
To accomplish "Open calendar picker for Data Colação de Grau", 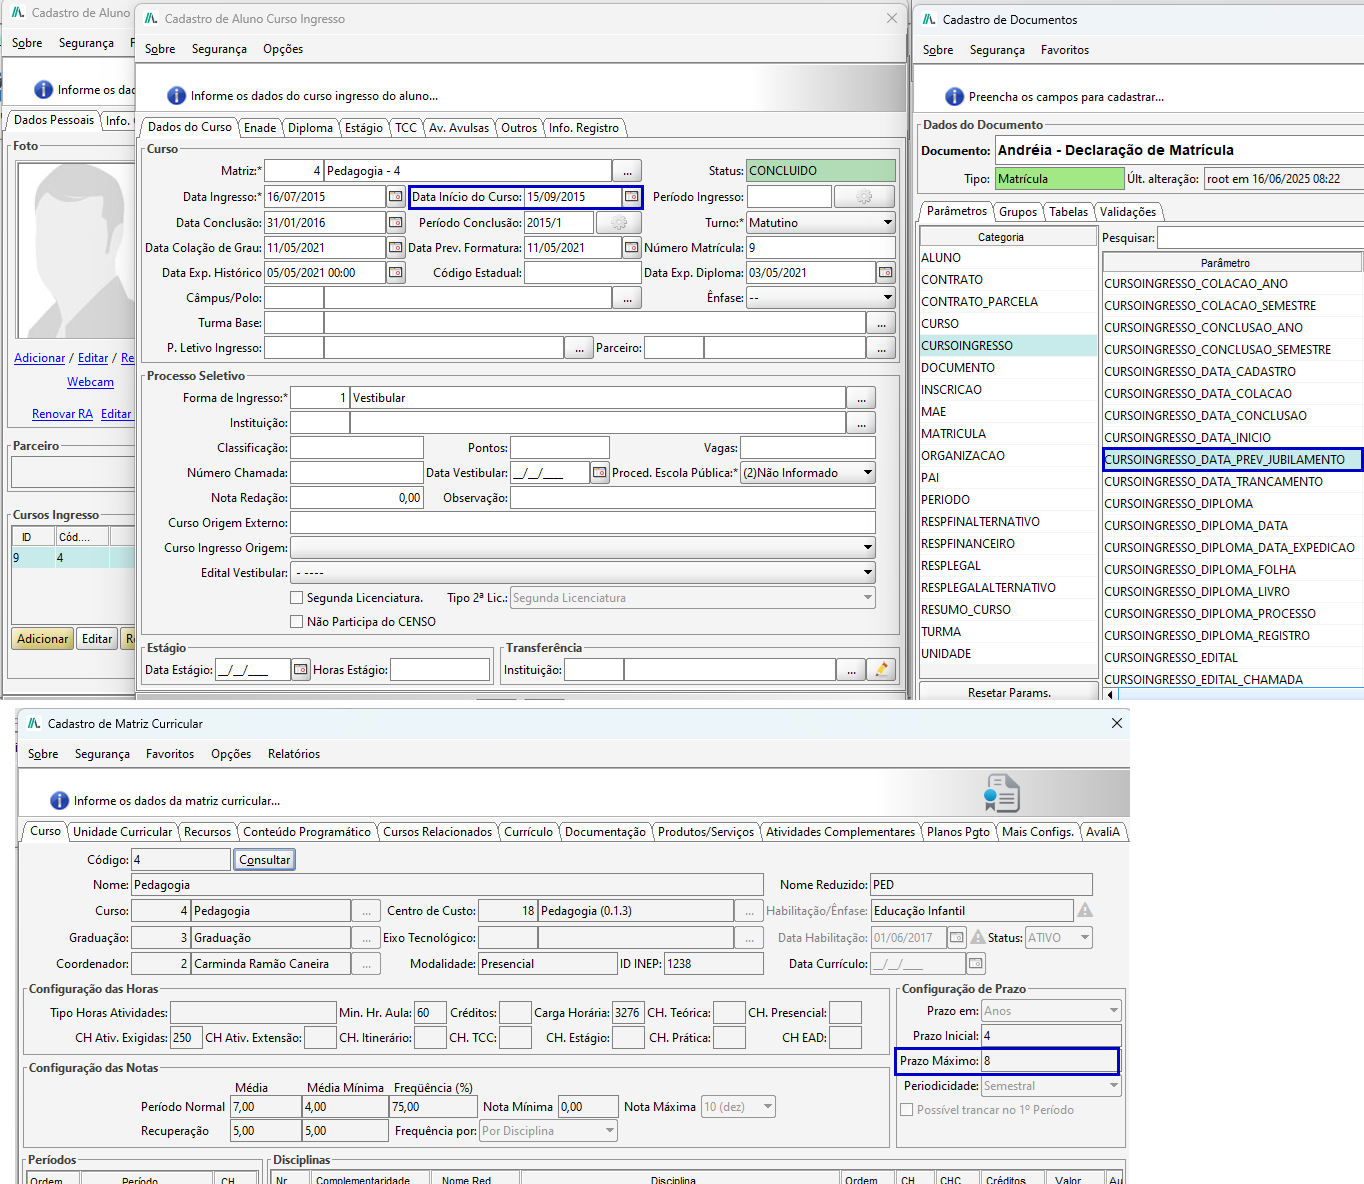I will [x=396, y=247].
